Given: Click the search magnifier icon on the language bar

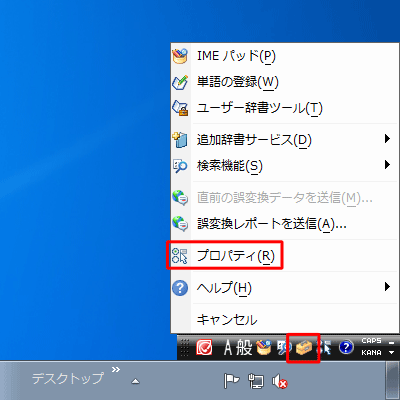Looking at the screenshot, I should tap(284, 348).
